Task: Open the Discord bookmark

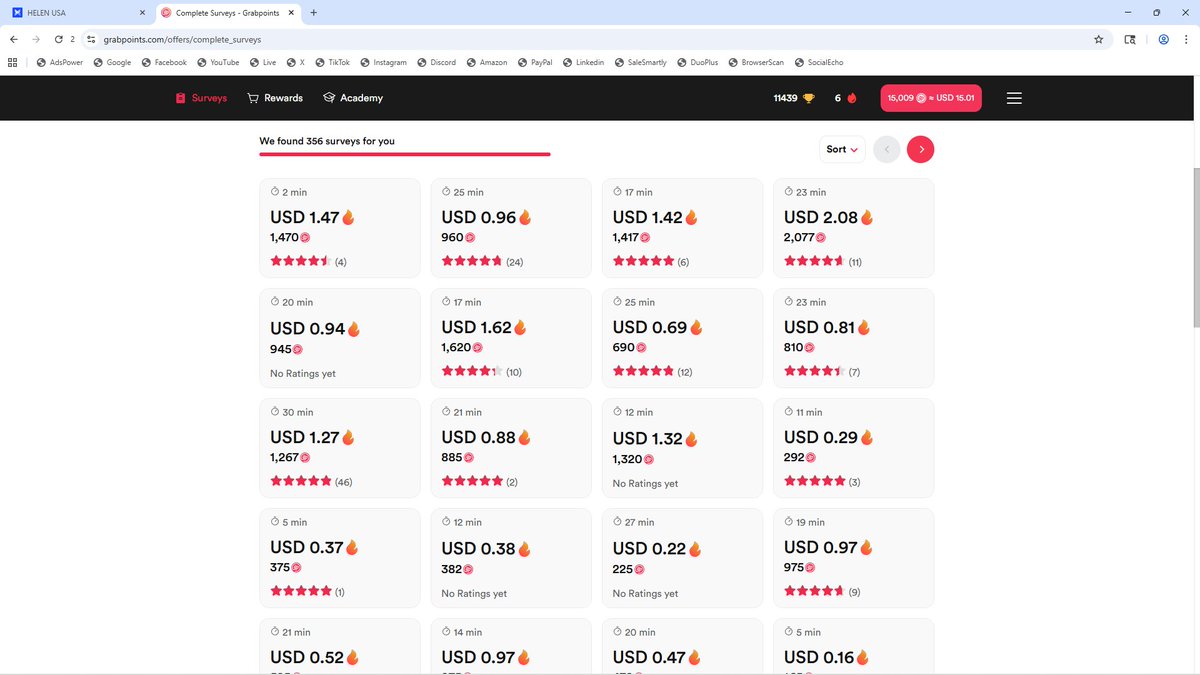Action: point(436,62)
